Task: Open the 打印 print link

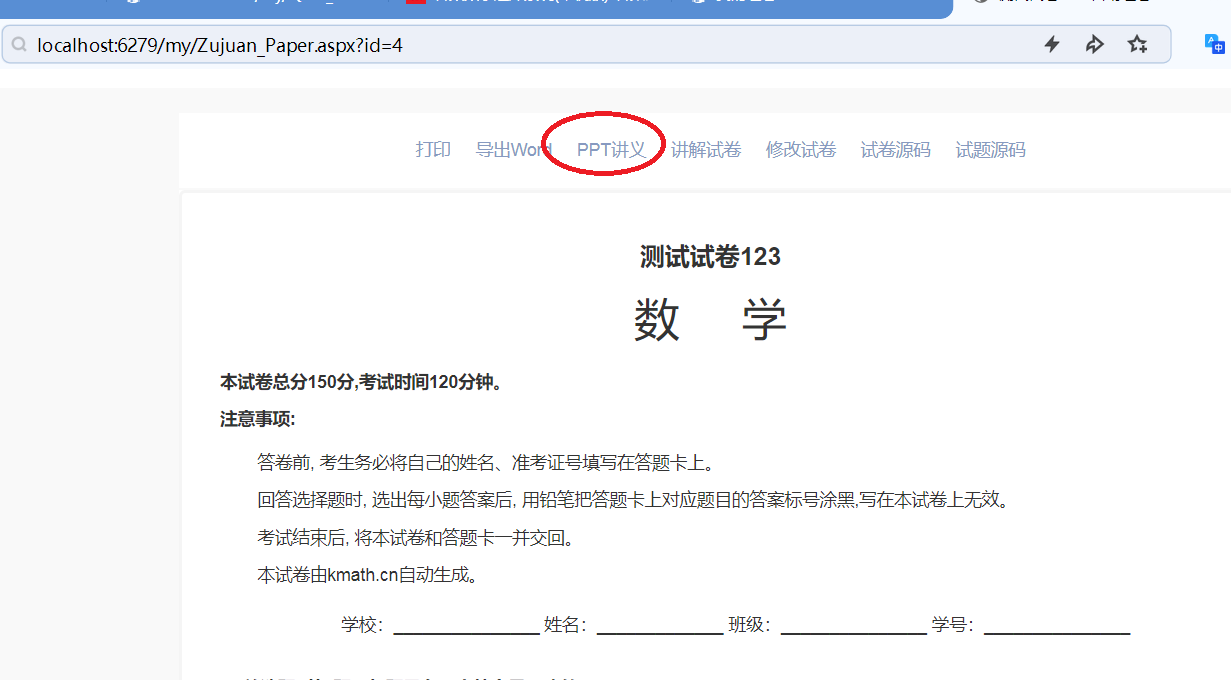Action: (x=432, y=149)
